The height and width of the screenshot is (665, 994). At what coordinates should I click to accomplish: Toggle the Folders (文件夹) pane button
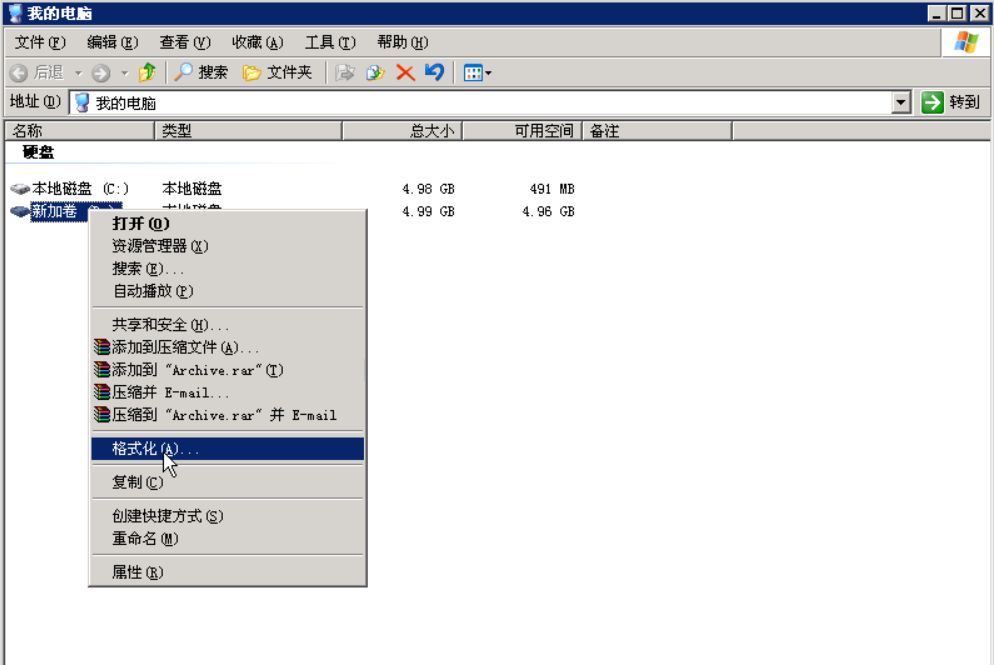(x=278, y=72)
